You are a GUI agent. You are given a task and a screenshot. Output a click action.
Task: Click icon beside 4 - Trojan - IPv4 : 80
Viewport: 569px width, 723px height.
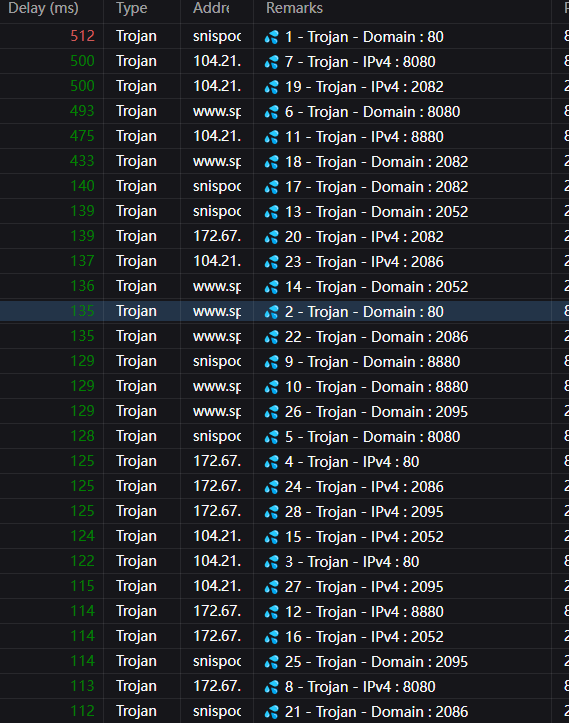point(272,462)
